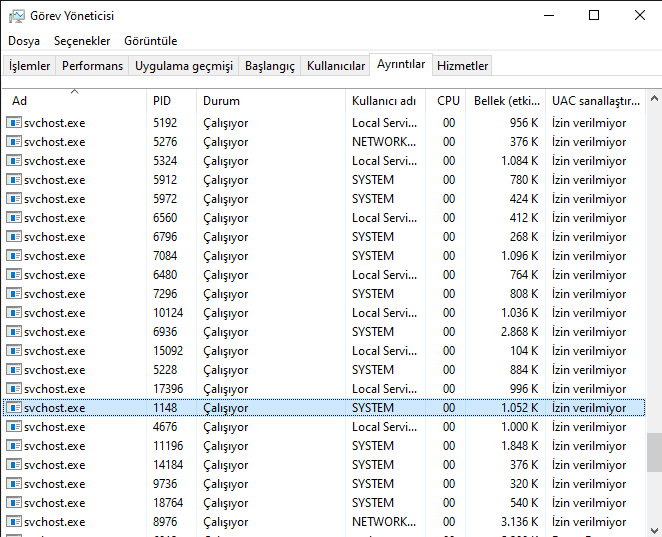Viewport: 662px width, 537px height.
Task: Switch to the Uygulama geçmişi tab
Action: pos(184,66)
